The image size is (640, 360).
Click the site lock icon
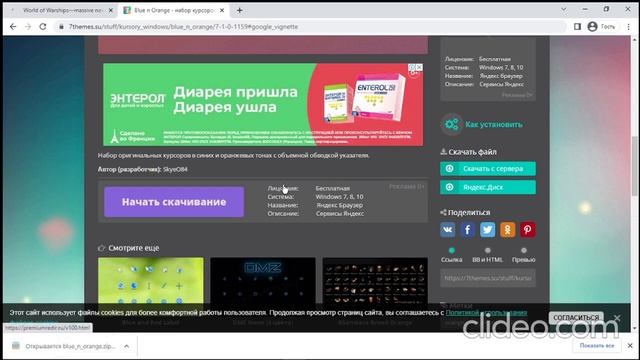tap(61, 27)
